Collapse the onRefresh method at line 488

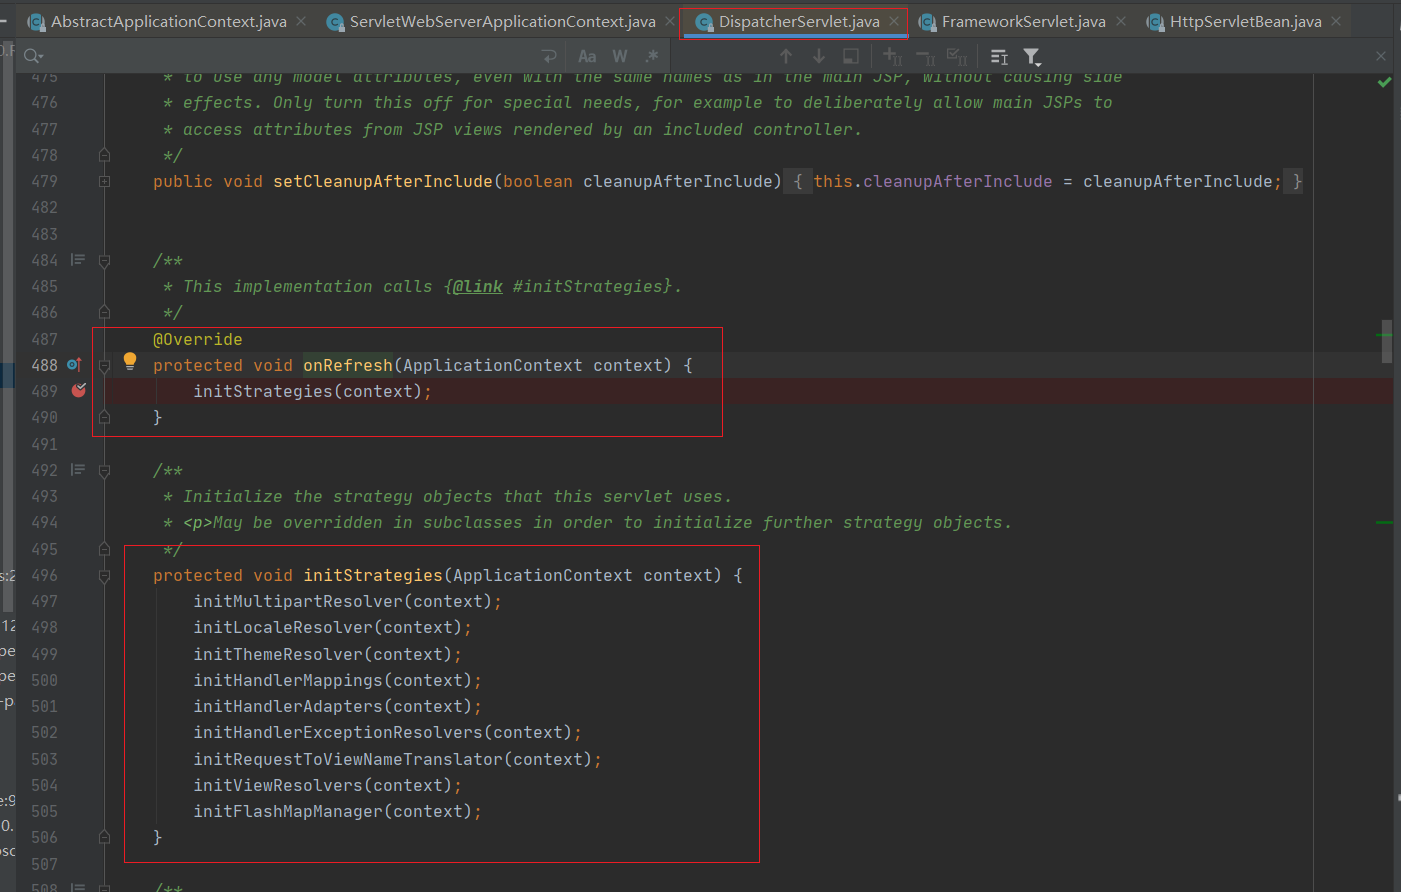104,366
